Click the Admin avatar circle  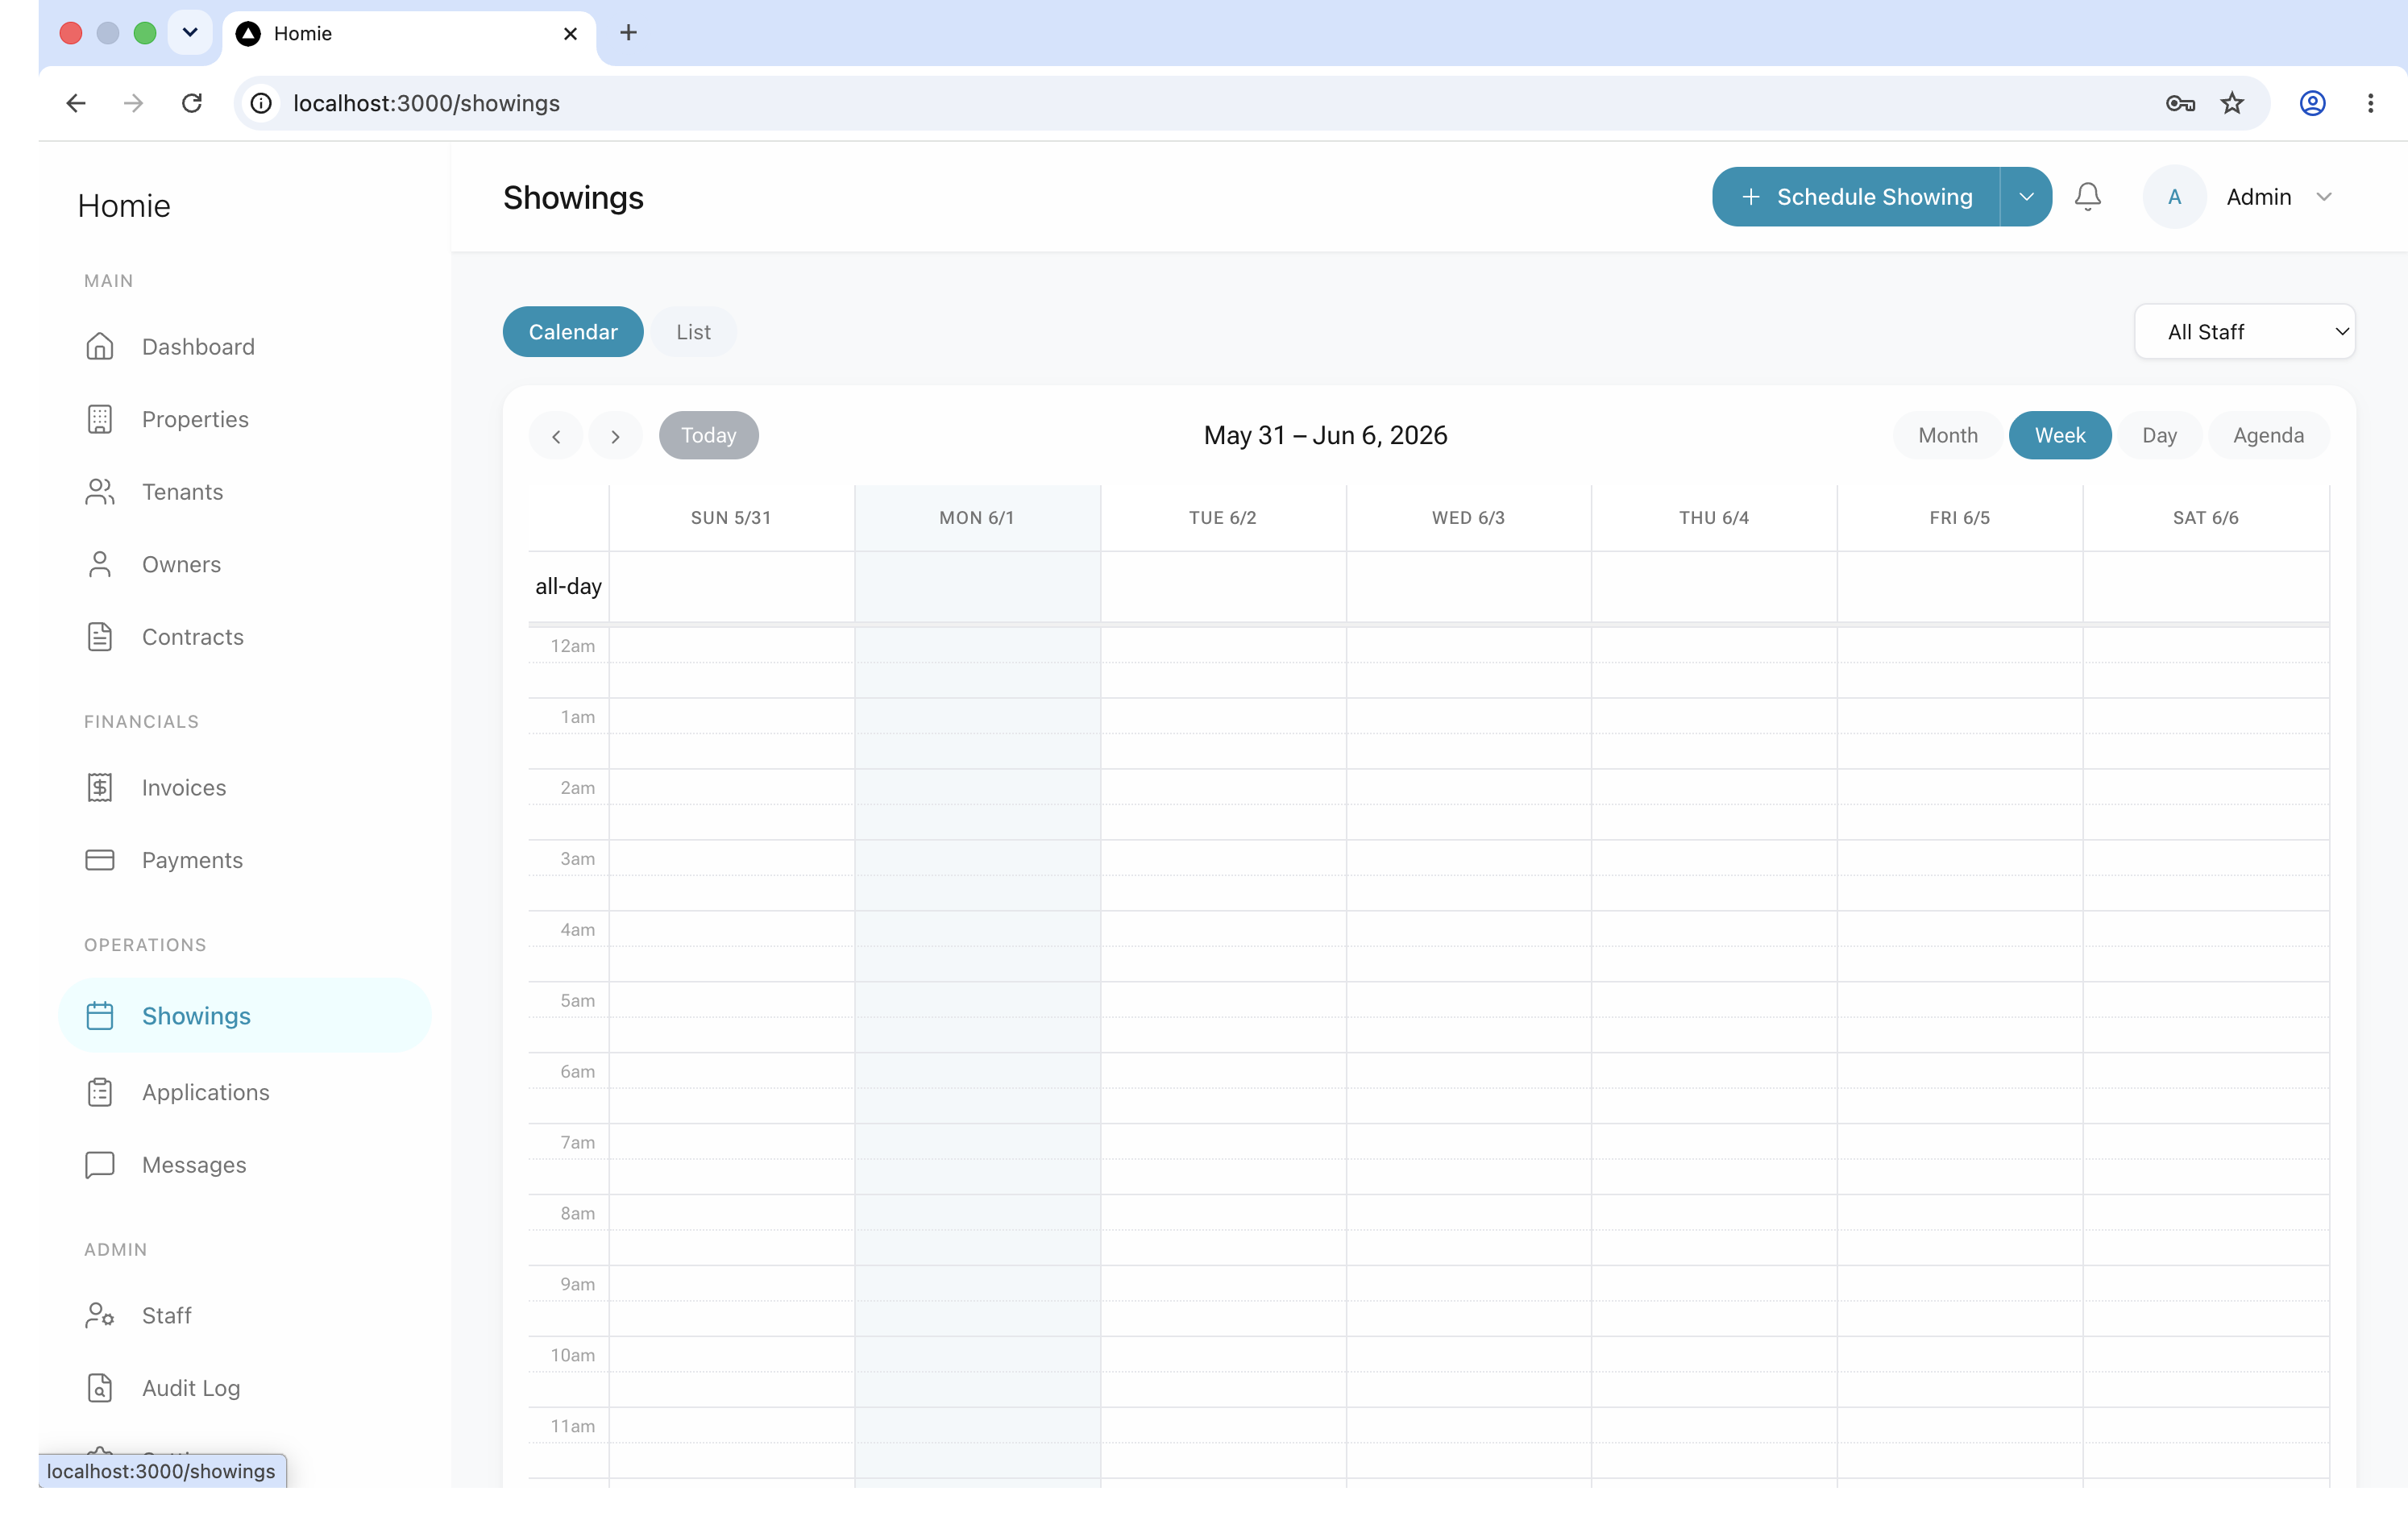pyautogui.click(x=2174, y=197)
